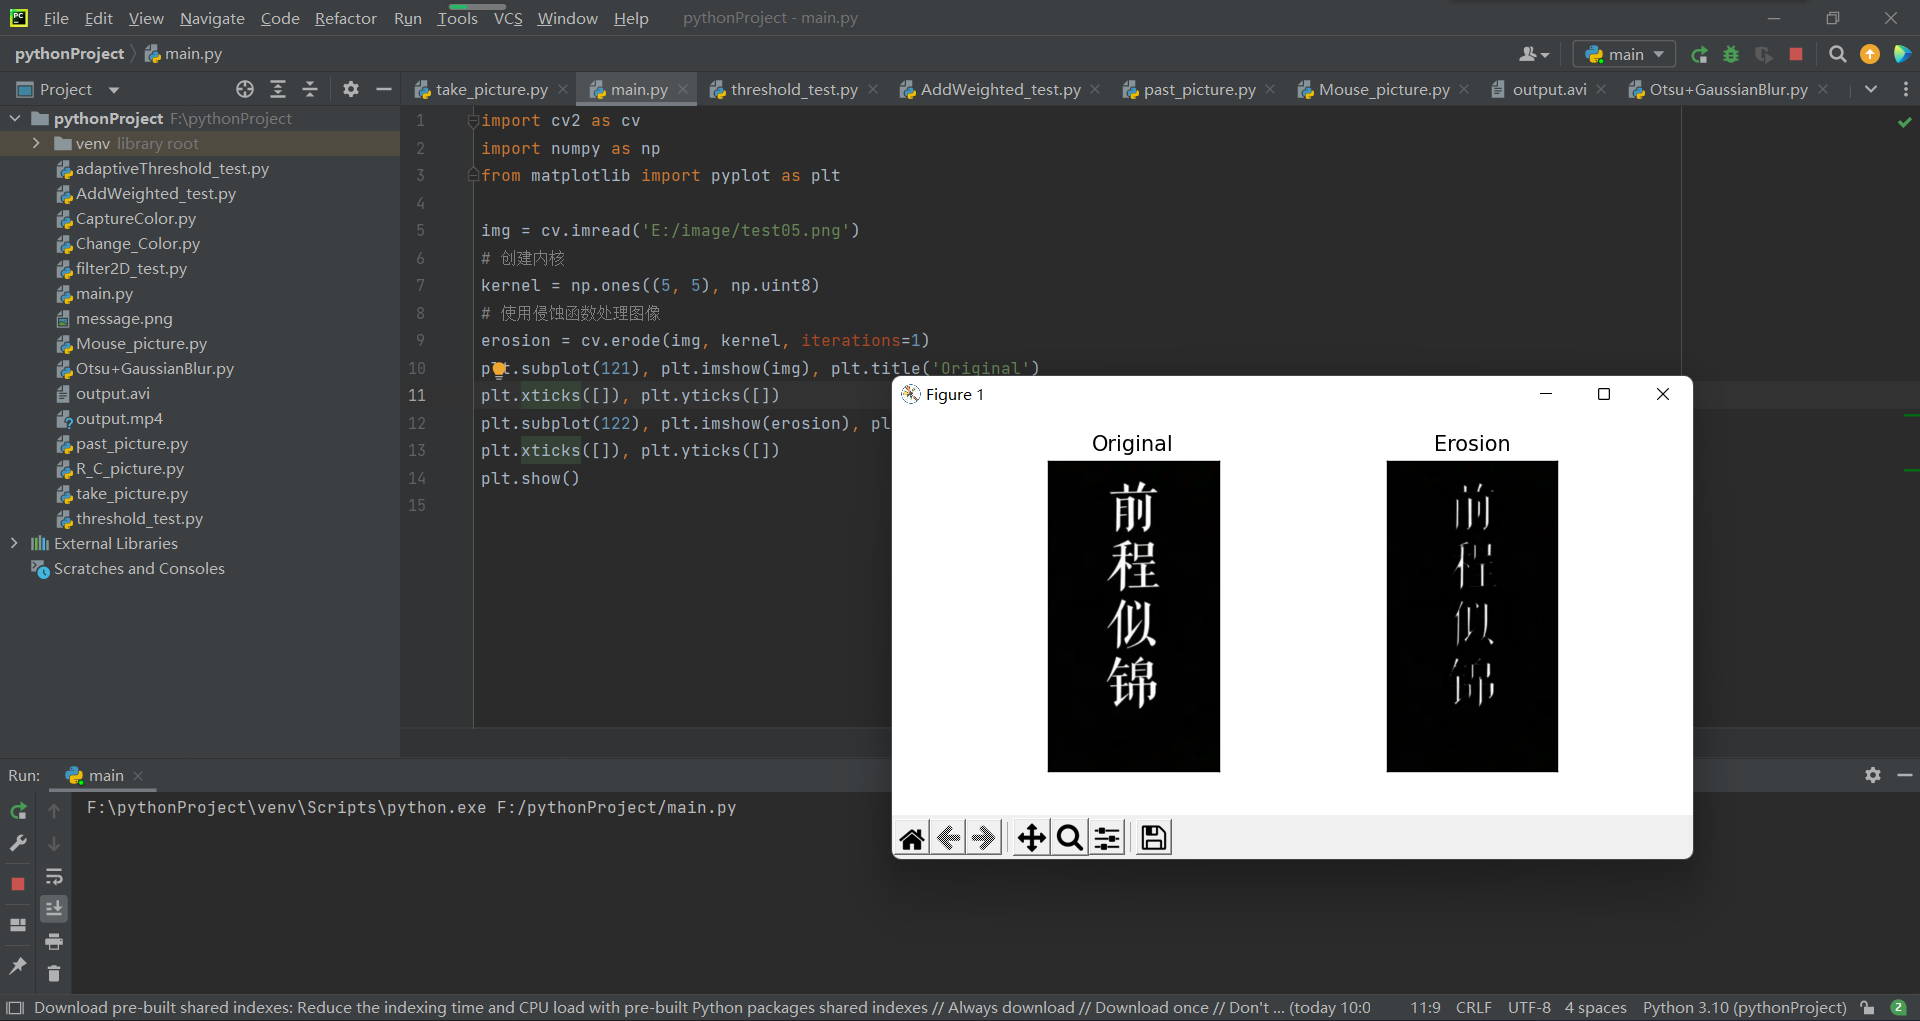Open Search Everywhere magnifier icon
The height and width of the screenshot is (1021, 1920).
tap(1837, 54)
